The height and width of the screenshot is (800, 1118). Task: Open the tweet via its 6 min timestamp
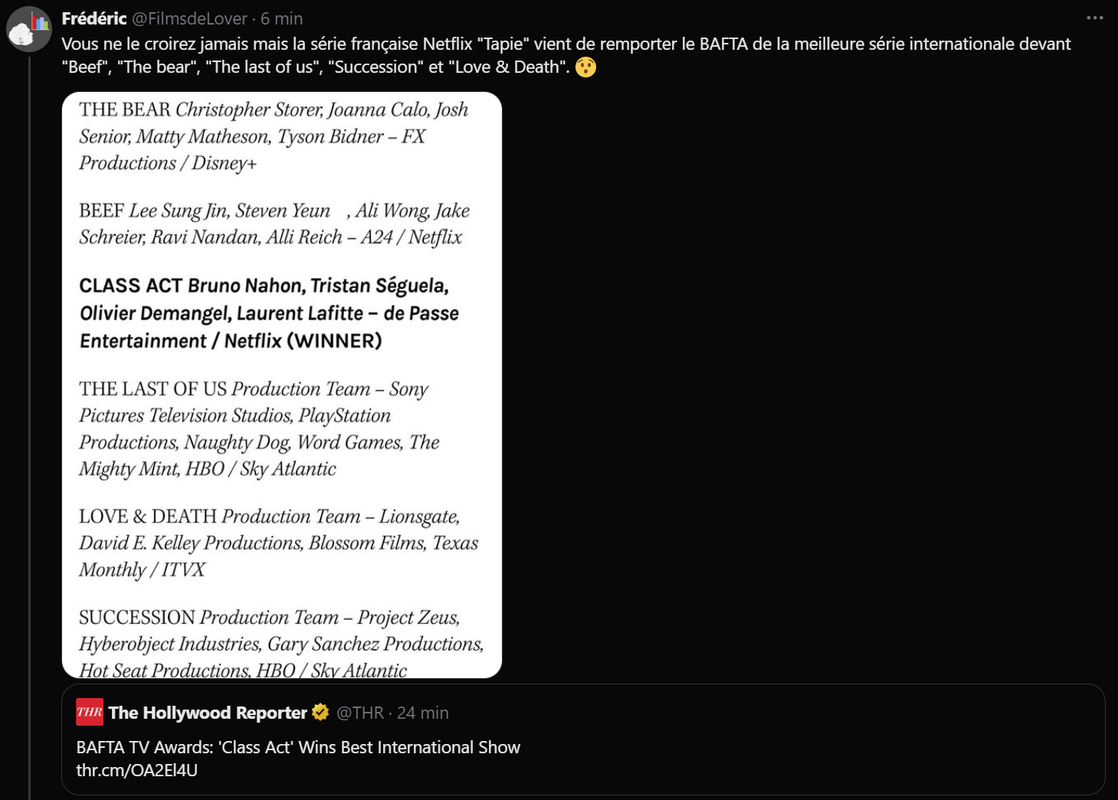click(x=282, y=19)
